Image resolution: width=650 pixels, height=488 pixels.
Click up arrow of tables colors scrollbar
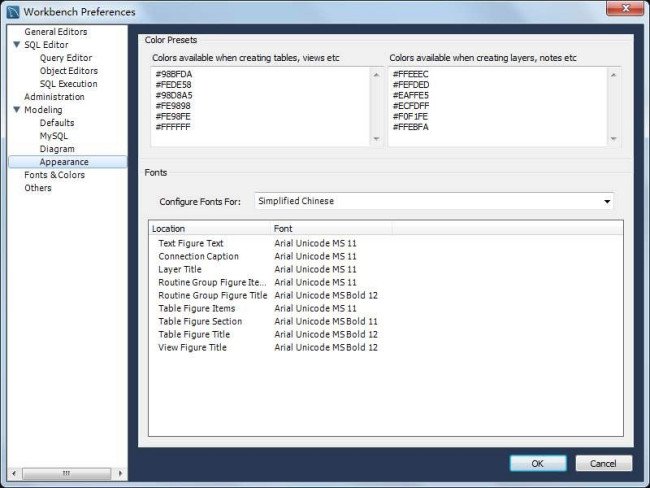376,75
